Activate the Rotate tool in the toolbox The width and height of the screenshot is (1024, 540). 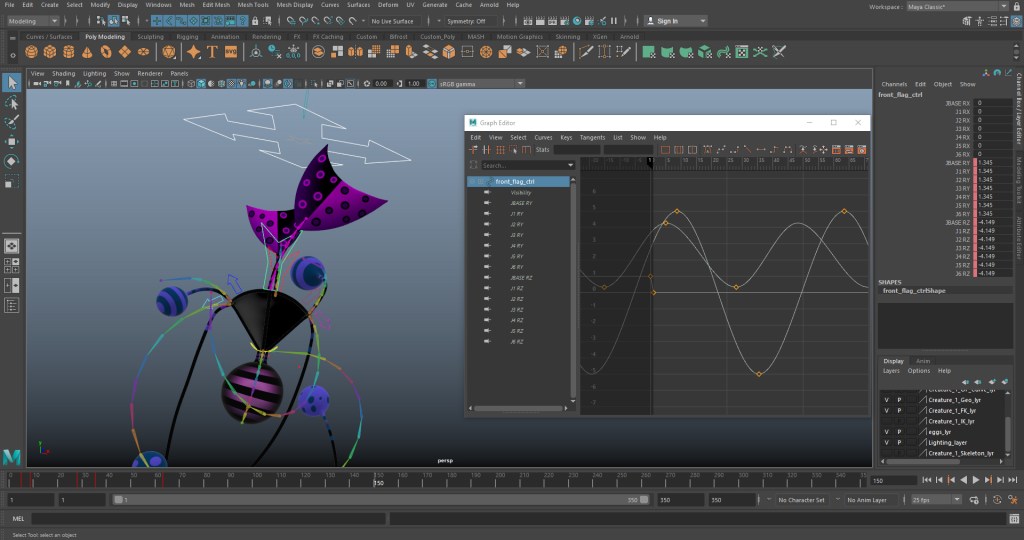click(x=12, y=160)
